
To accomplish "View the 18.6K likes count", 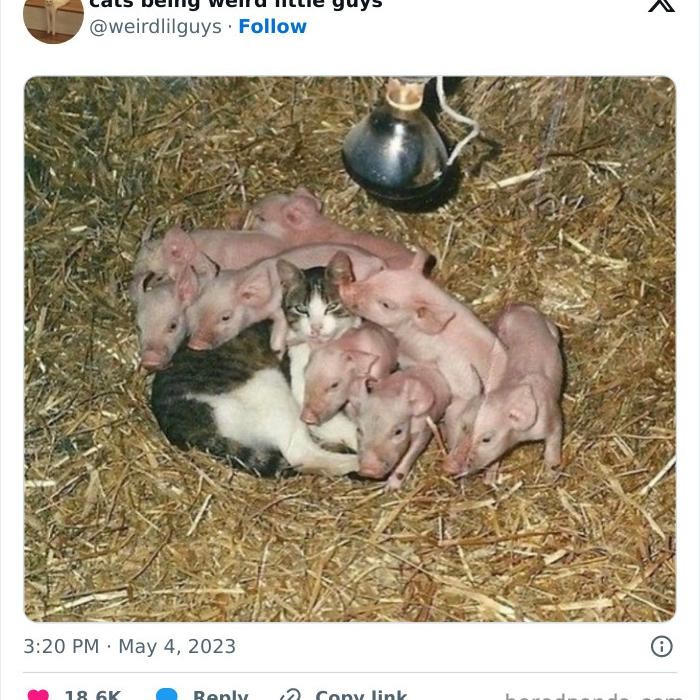I will pyautogui.click(x=92, y=695).
